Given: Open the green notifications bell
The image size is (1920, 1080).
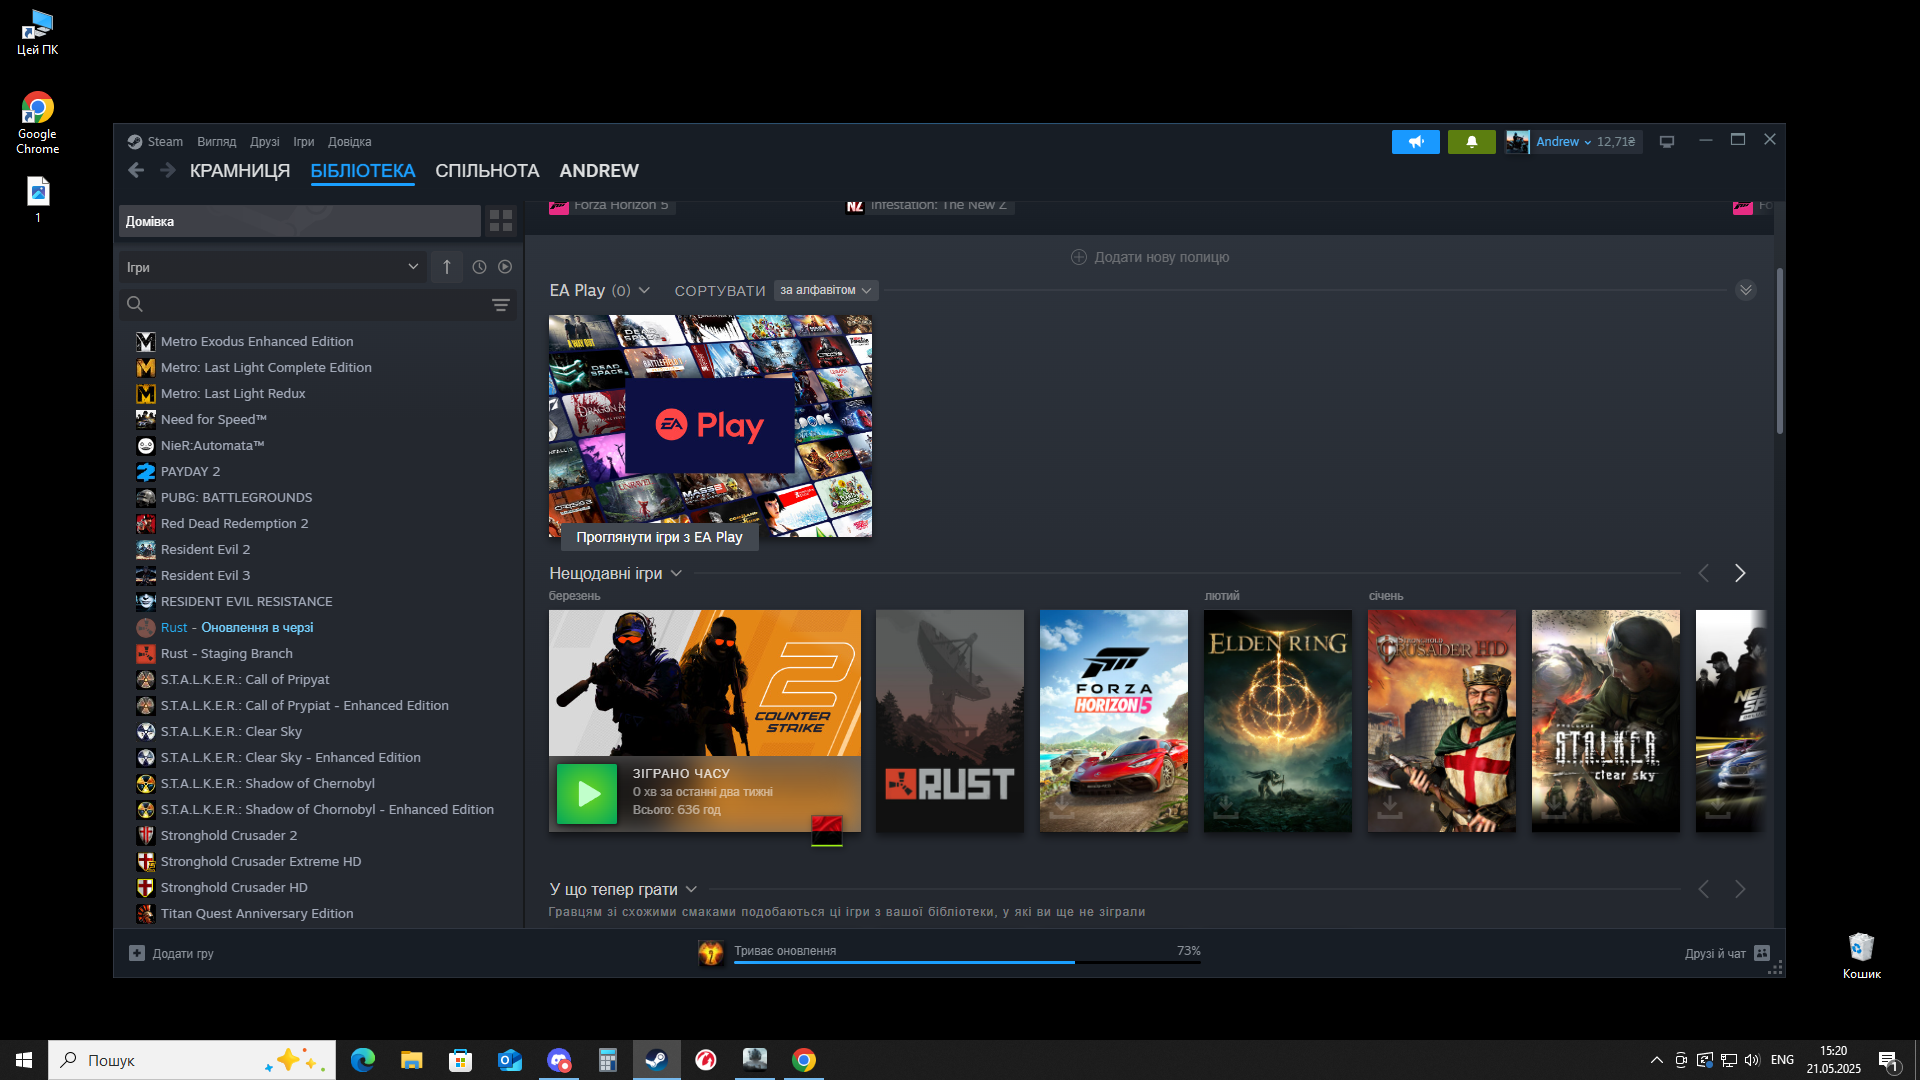Looking at the screenshot, I should pyautogui.click(x=1471, y=142).
